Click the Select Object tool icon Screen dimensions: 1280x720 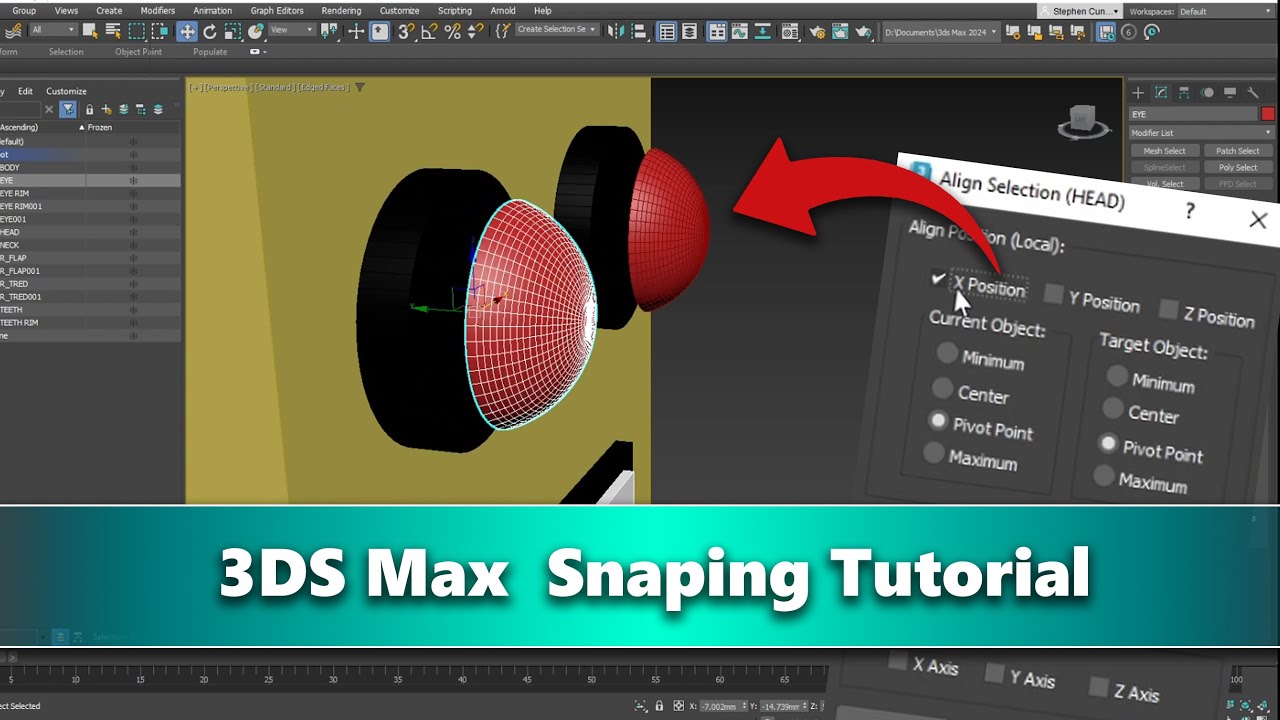tap(91, 31)
